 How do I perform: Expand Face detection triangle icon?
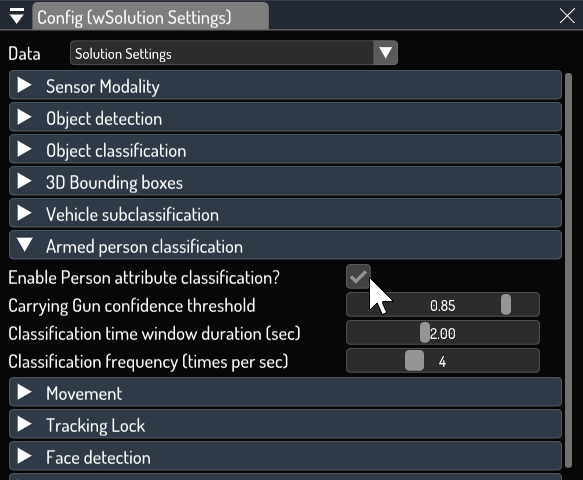[25, 456]
